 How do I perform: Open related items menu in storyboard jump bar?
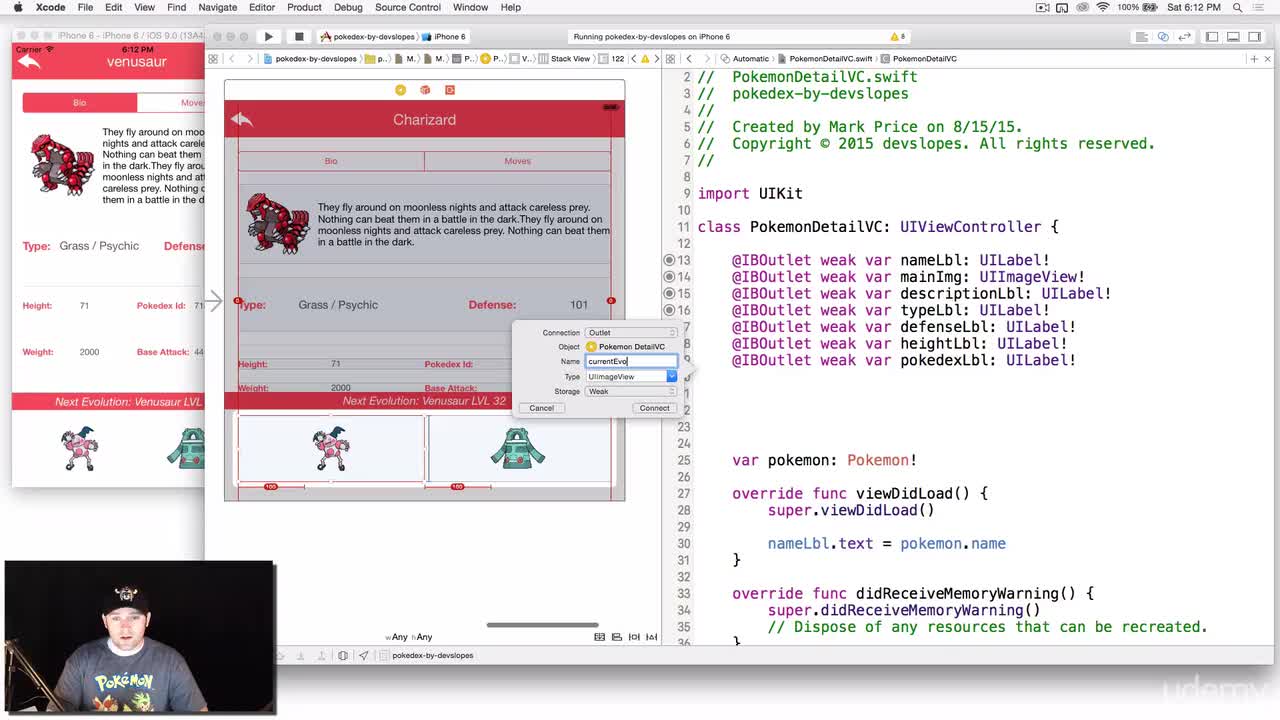(x=213, y=59)
